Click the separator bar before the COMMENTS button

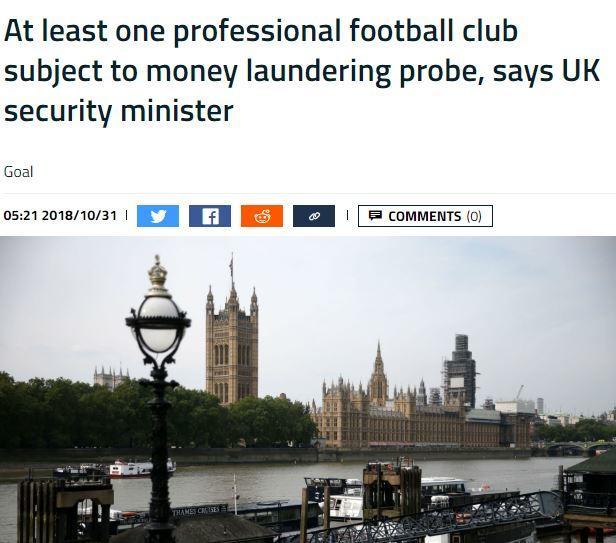pos(347,215)
